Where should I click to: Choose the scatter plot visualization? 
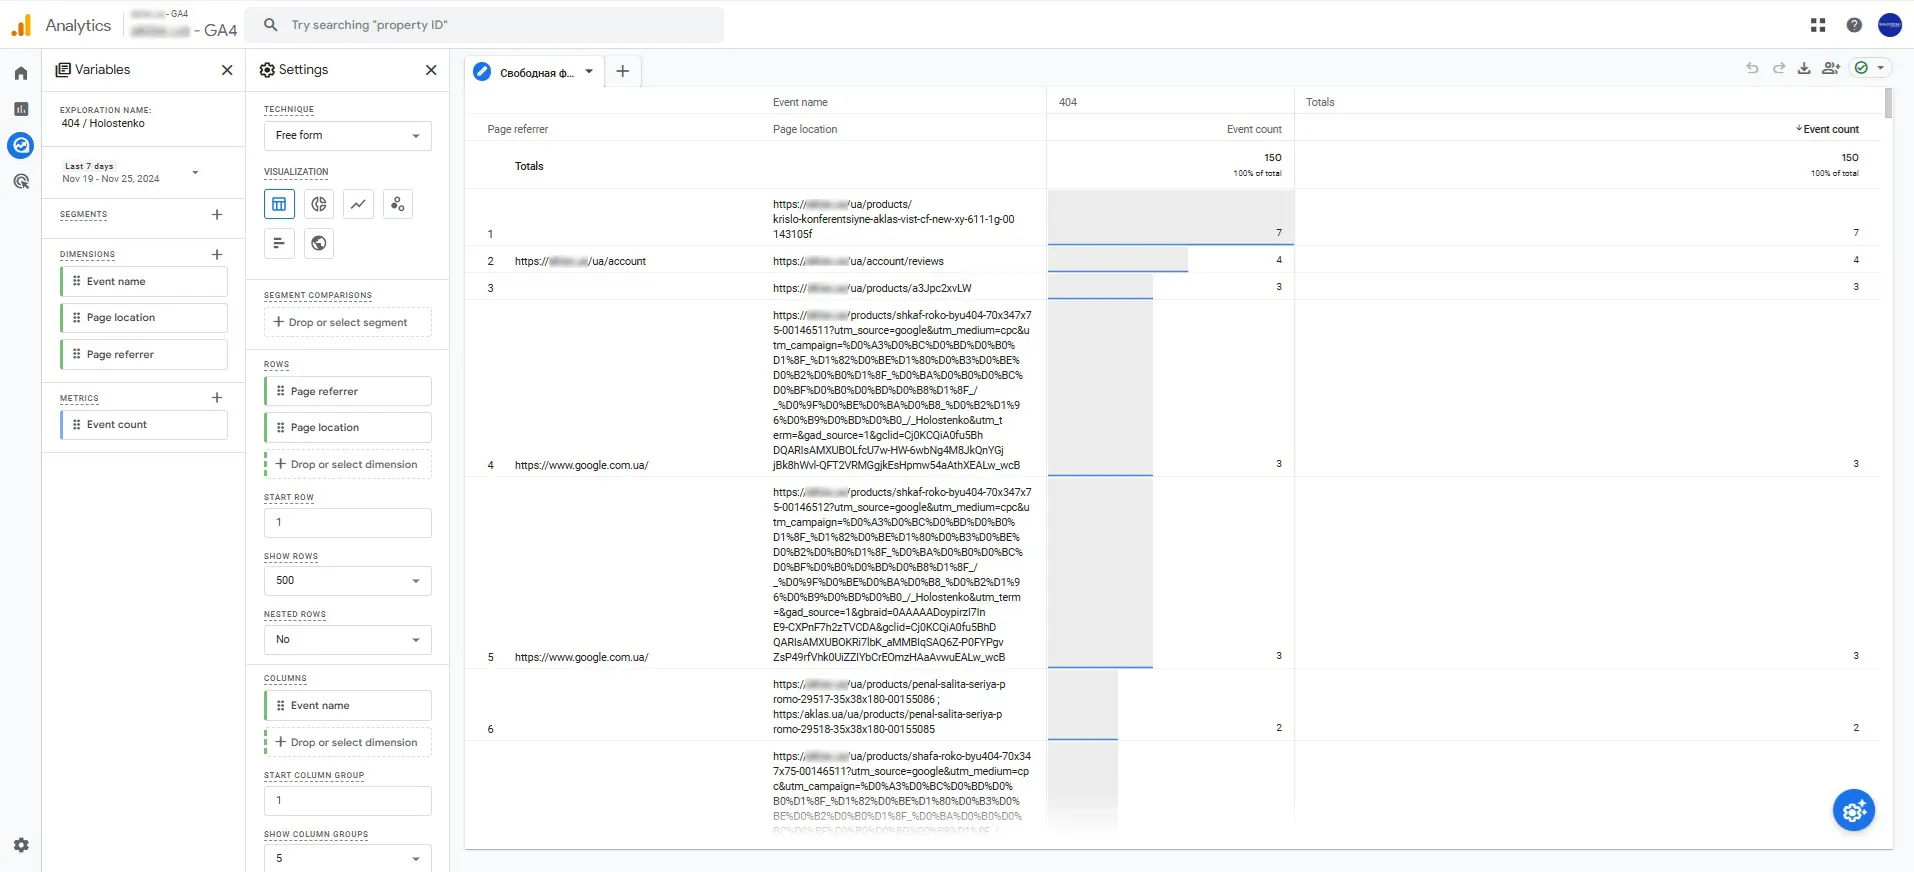tap(397, 204)
